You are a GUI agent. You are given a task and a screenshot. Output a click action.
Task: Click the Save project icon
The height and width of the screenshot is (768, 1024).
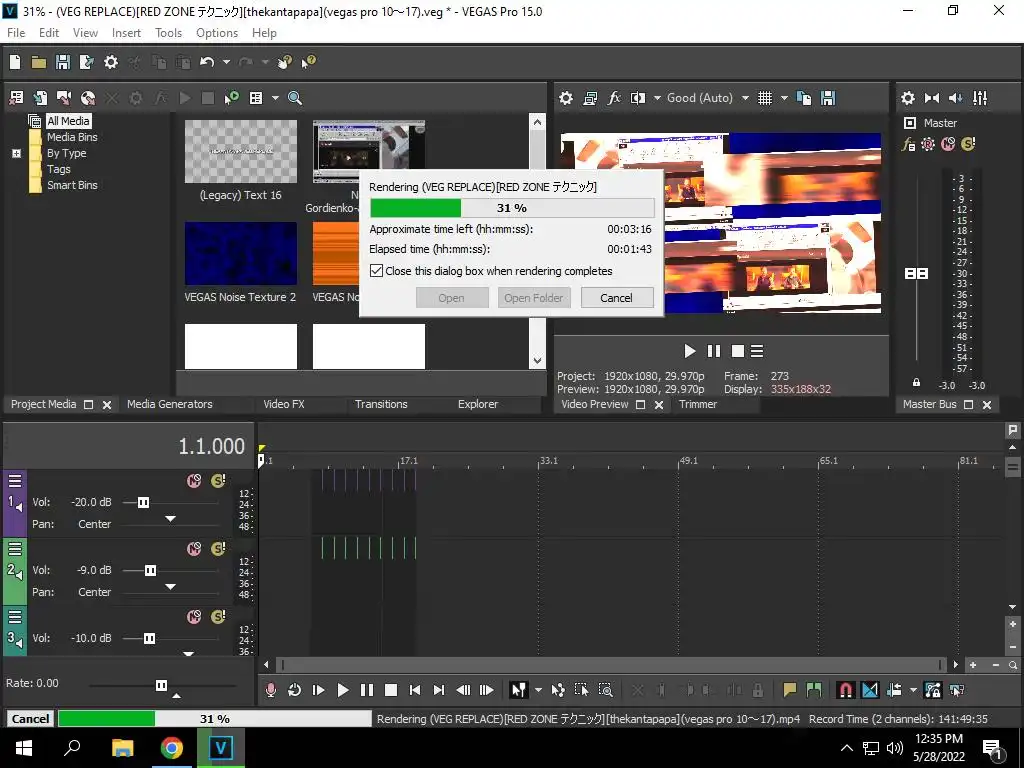(63, 62)
